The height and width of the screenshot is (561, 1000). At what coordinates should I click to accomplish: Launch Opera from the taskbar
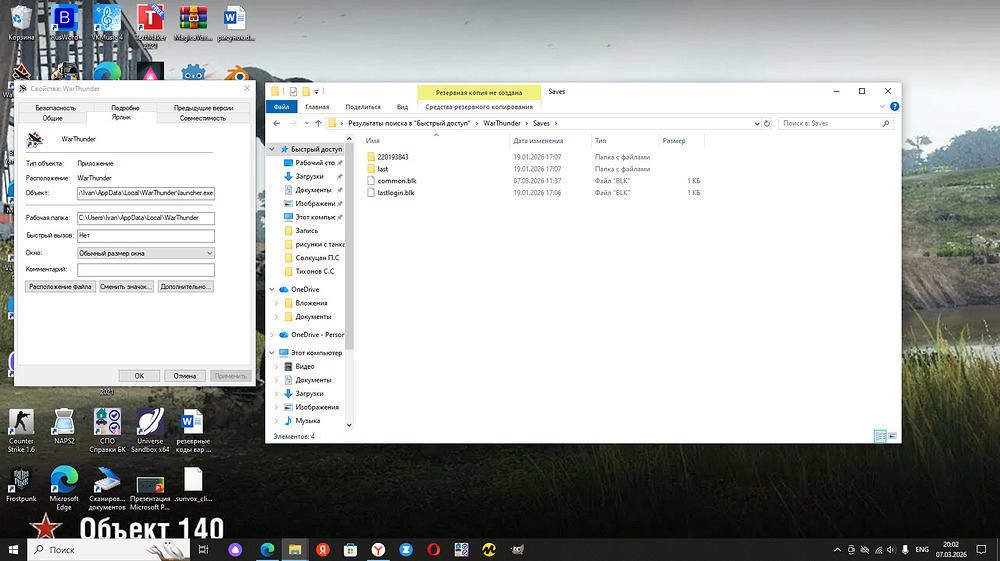(434, 549)
